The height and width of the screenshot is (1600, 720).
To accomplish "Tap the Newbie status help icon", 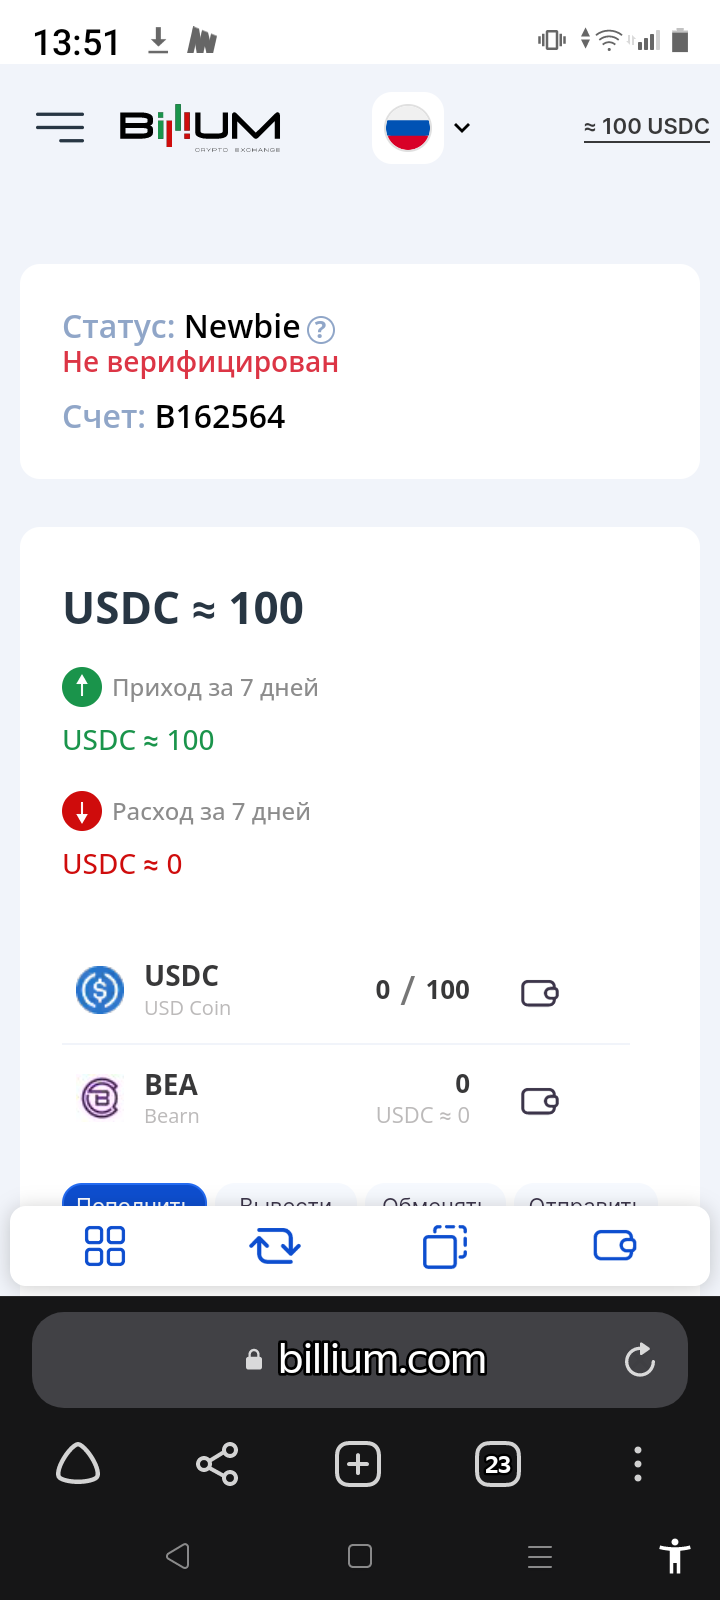I will point(321,329).
